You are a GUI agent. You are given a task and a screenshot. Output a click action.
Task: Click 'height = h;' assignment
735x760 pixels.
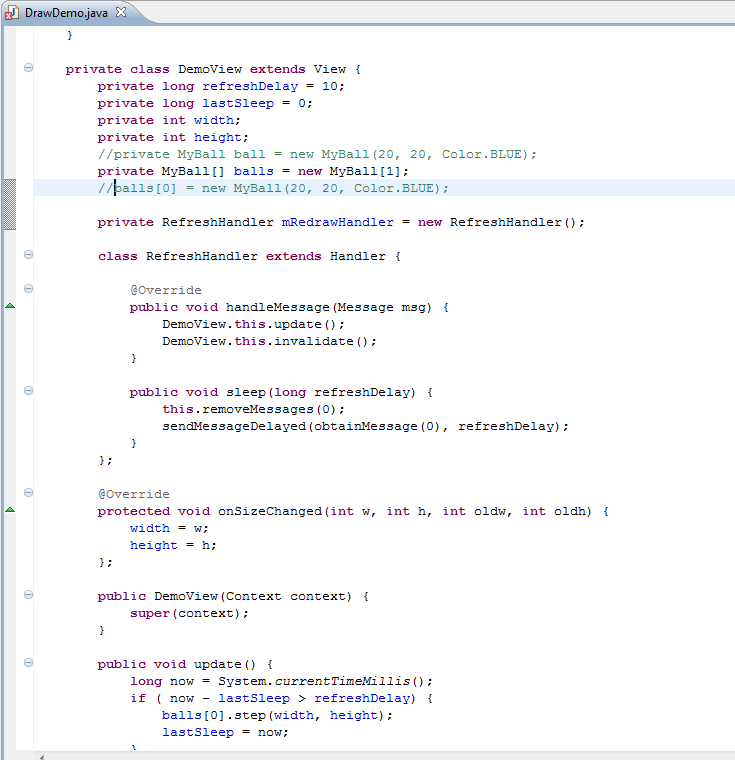[173, 545]
